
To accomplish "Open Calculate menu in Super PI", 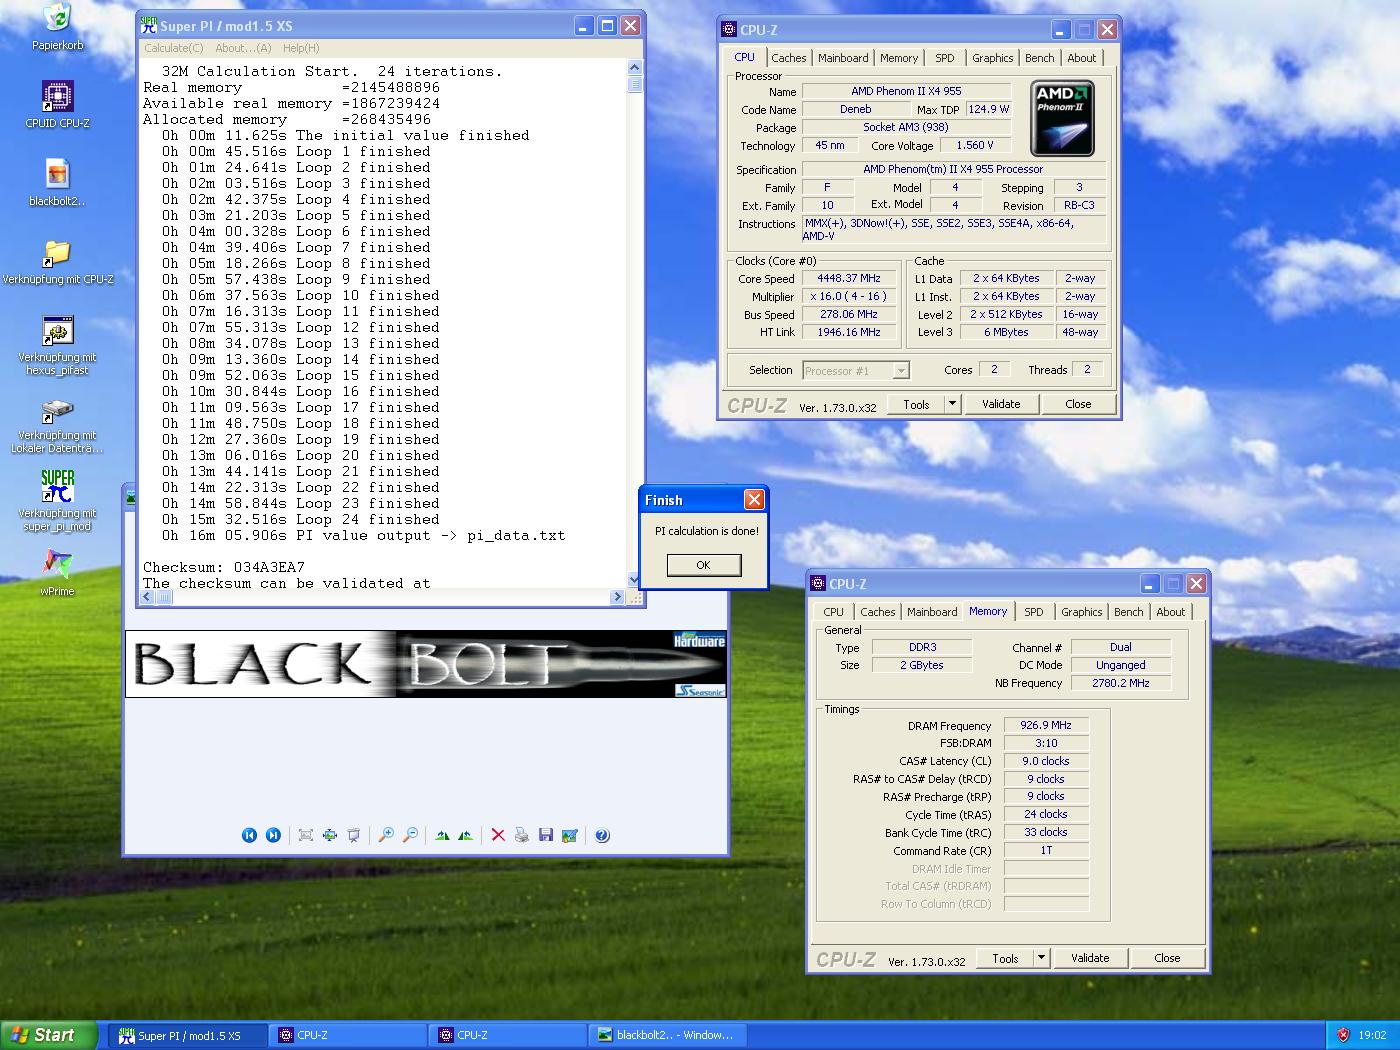I will pyautogui.click(x=173, y=48).
